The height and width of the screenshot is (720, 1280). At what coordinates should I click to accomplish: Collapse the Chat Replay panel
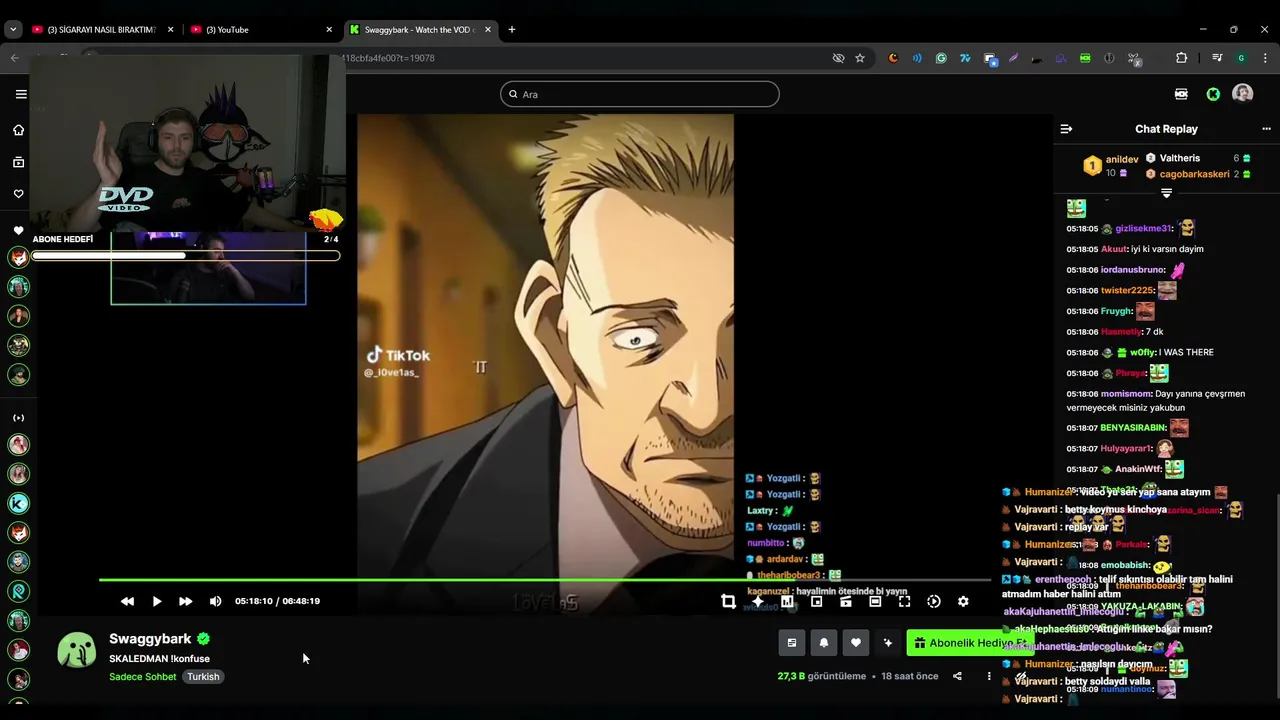1066,129
